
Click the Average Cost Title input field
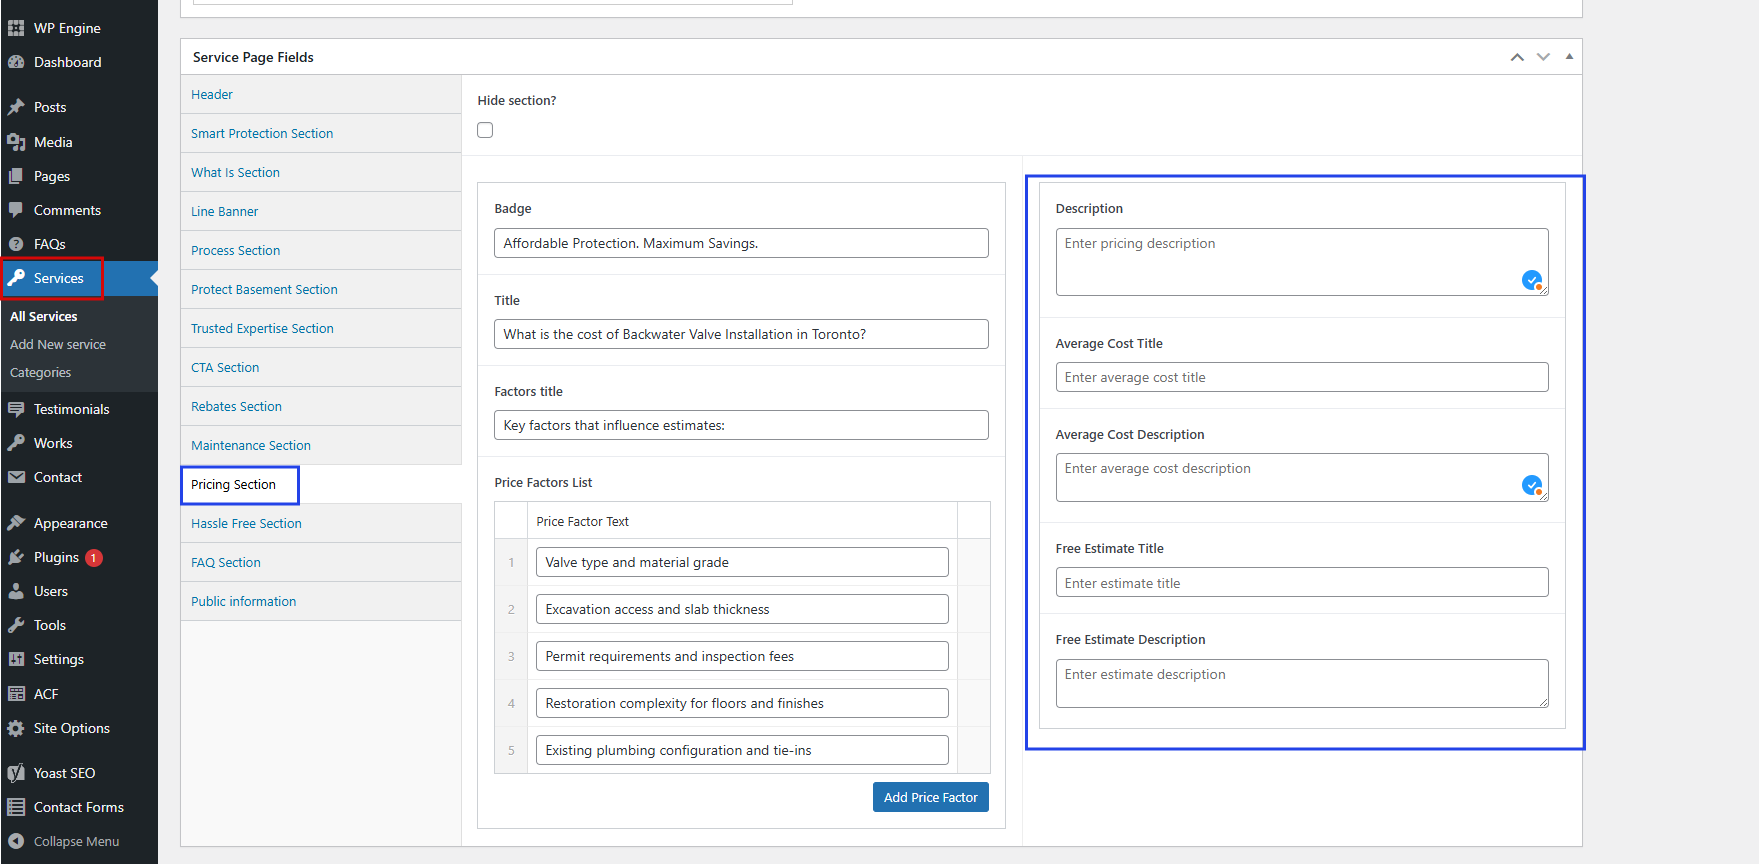(x=1301, y=377)
